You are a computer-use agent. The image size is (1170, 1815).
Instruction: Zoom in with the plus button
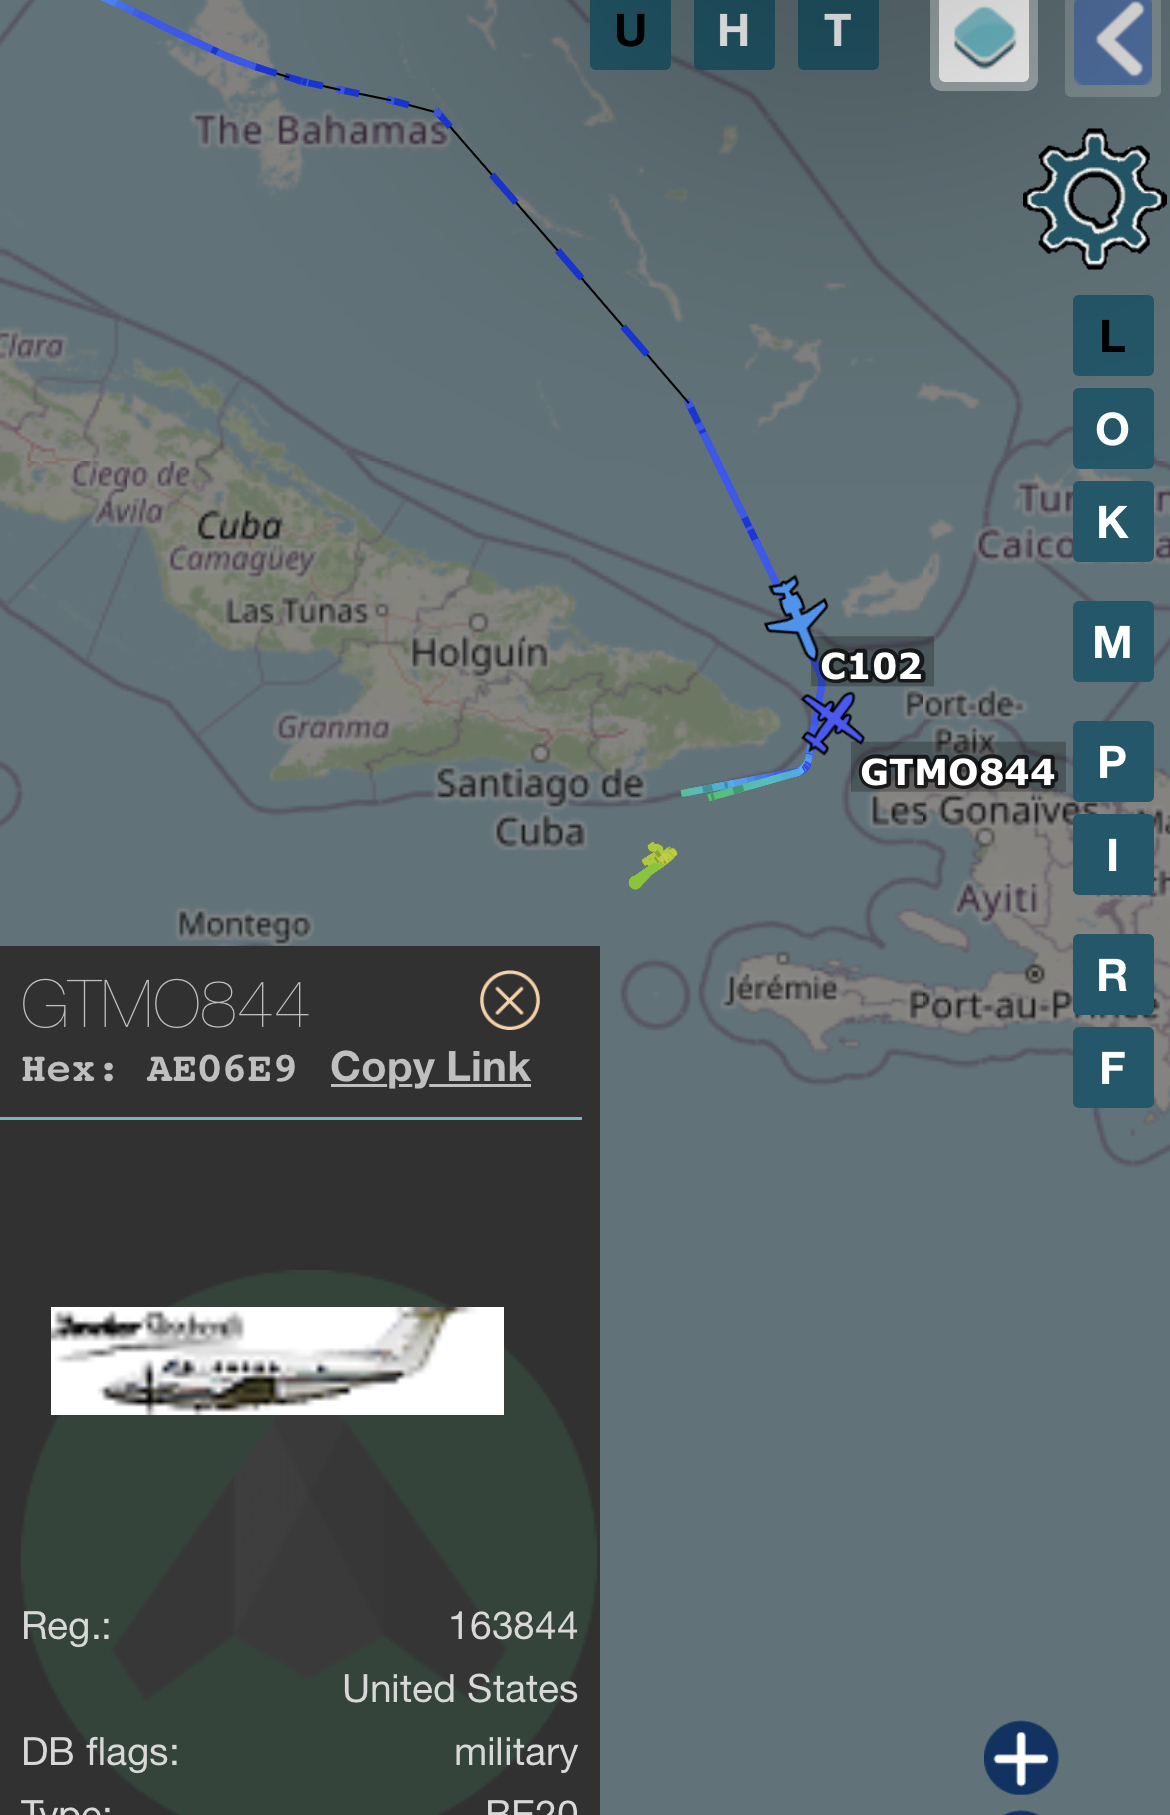1021,1758
